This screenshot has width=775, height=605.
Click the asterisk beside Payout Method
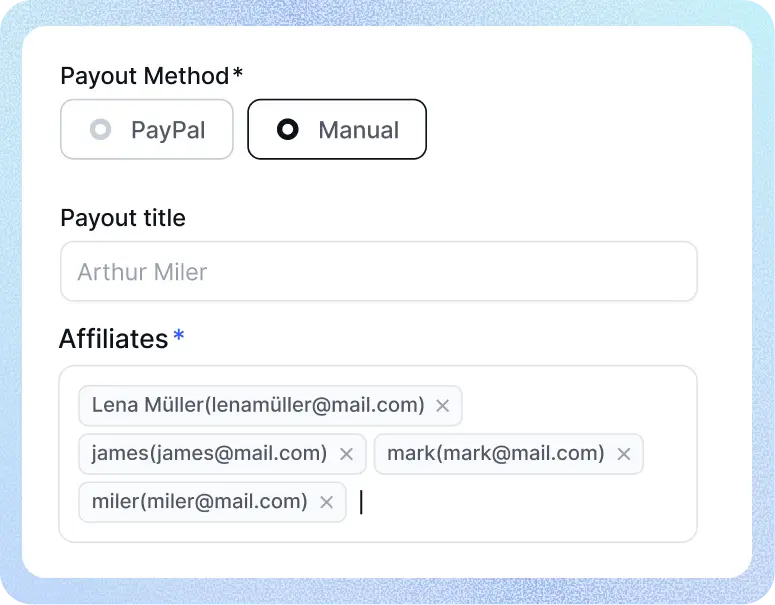pyautogui.click(x=237, y=74)
